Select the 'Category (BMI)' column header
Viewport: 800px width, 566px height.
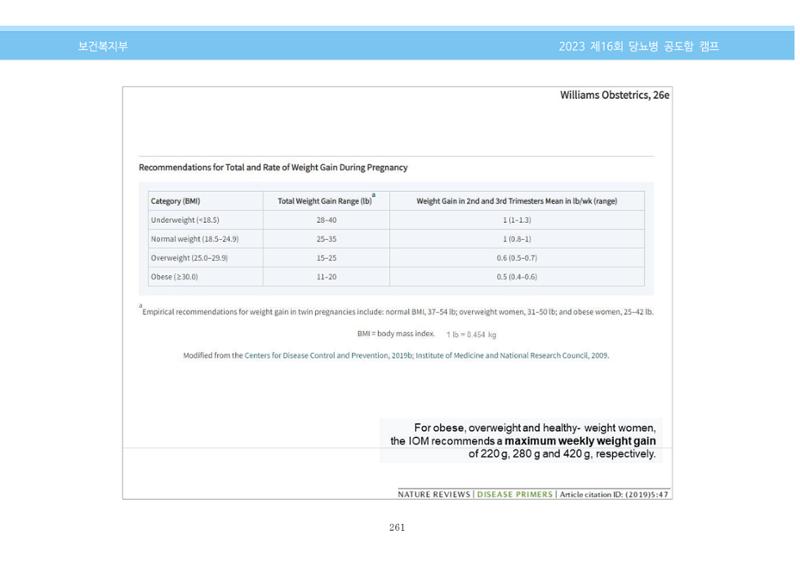(176, 201)
